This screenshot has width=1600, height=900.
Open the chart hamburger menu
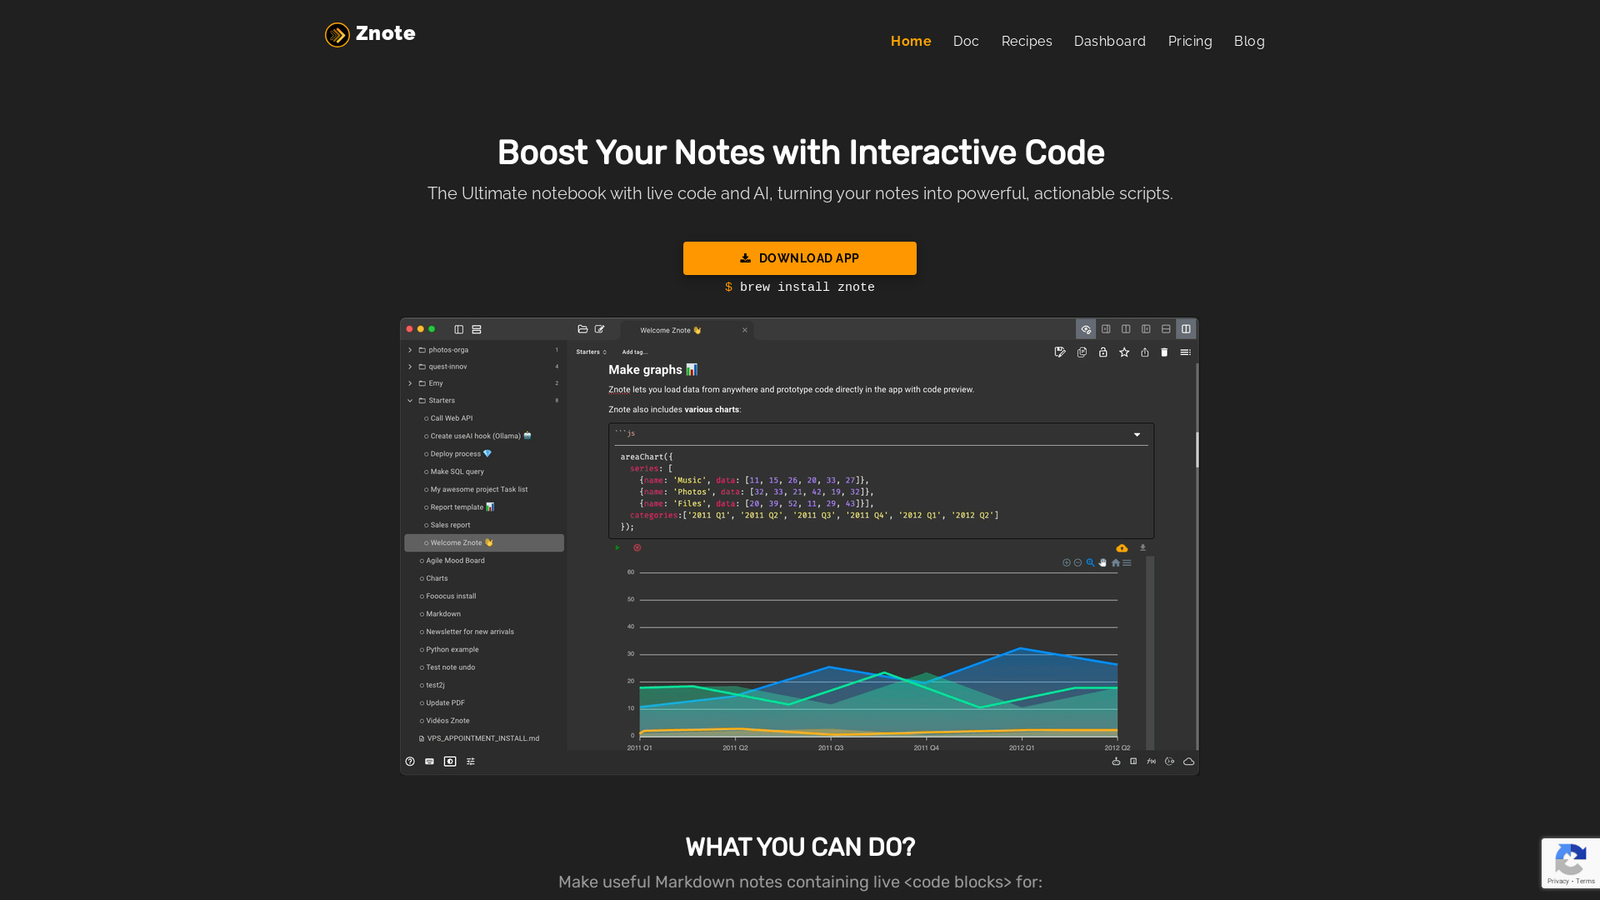1127,563
